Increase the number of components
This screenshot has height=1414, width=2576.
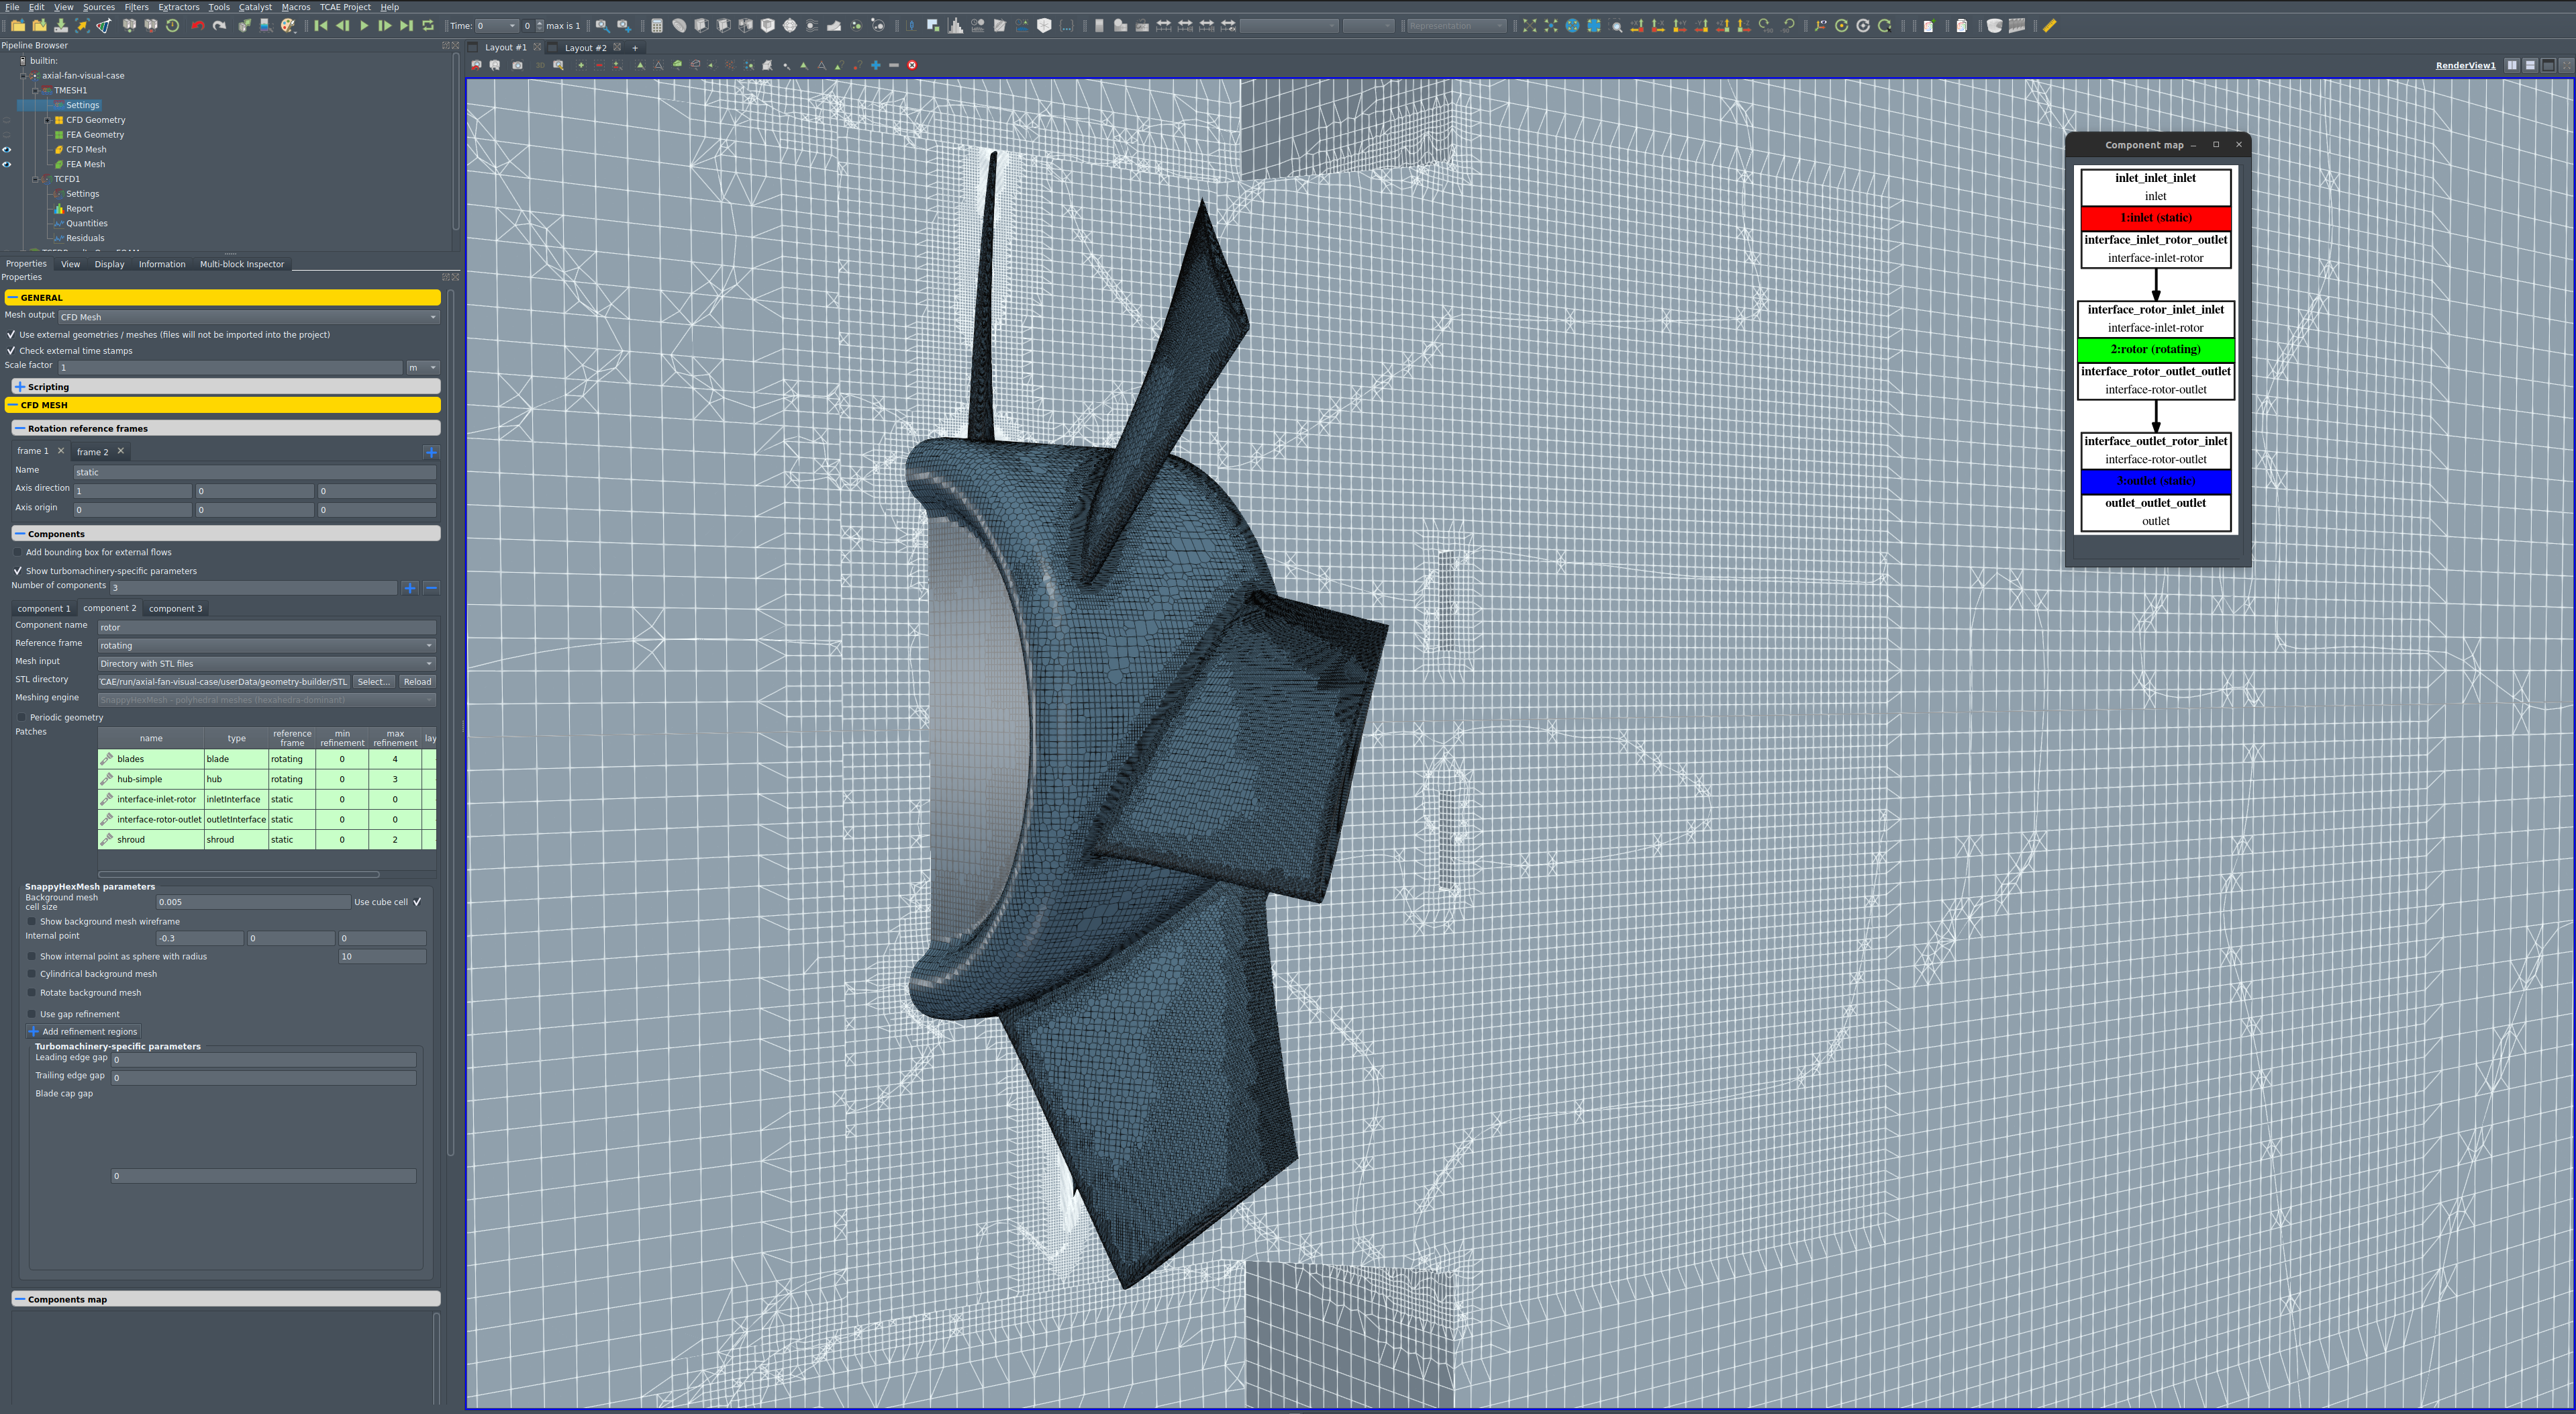(x=410, y=588)
